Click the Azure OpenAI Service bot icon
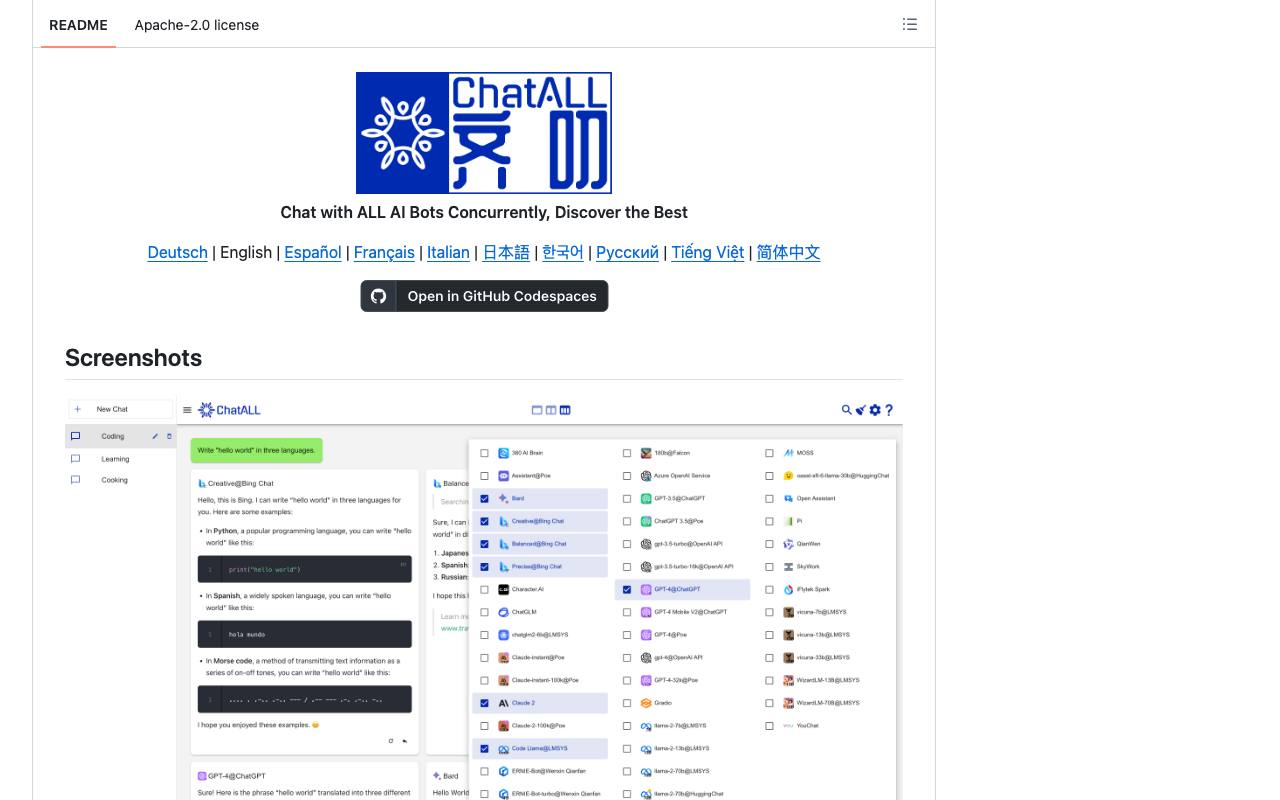Image resolution: width=1280 pixels, height=800 pixels. pyautogui.click(x=646, y=476)
